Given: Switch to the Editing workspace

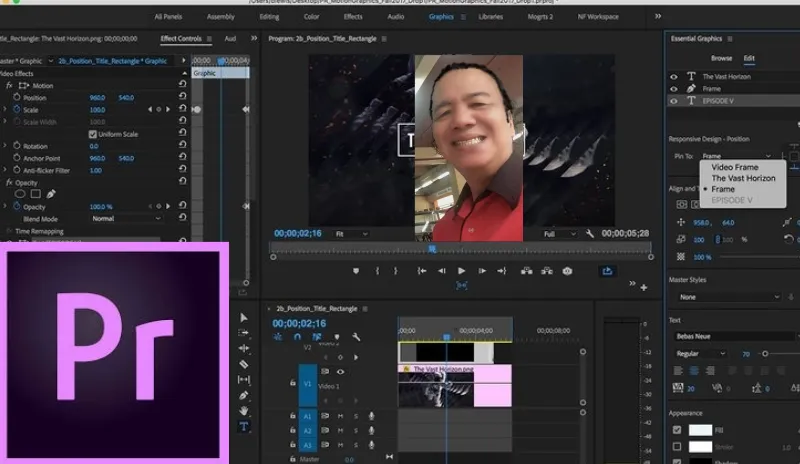Looking at the screenshot, I should tap(269, 17).
